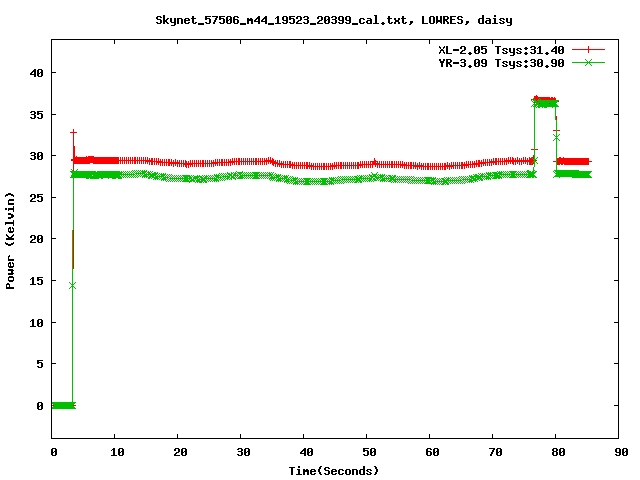The width and height of the screenshot is (640, 480).
Task: Click x-axis tick label 70
Action: click(x=496, y=452)
